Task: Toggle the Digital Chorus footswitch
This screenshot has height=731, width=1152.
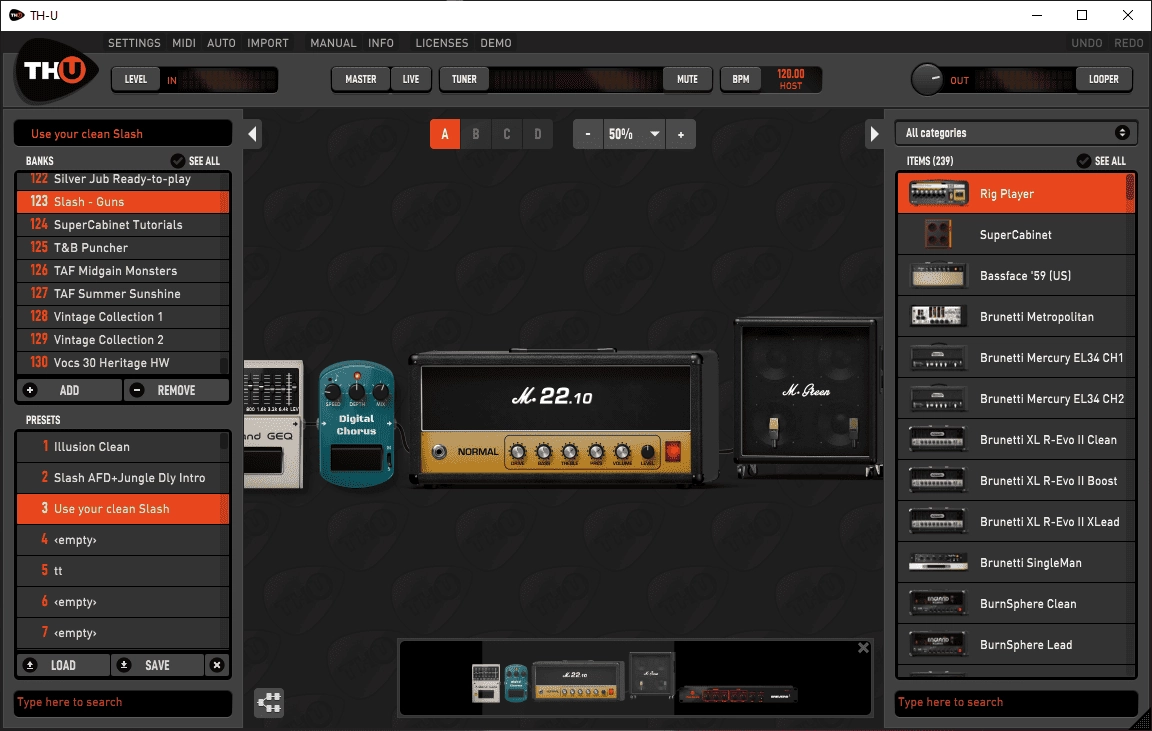Action: 356,459
